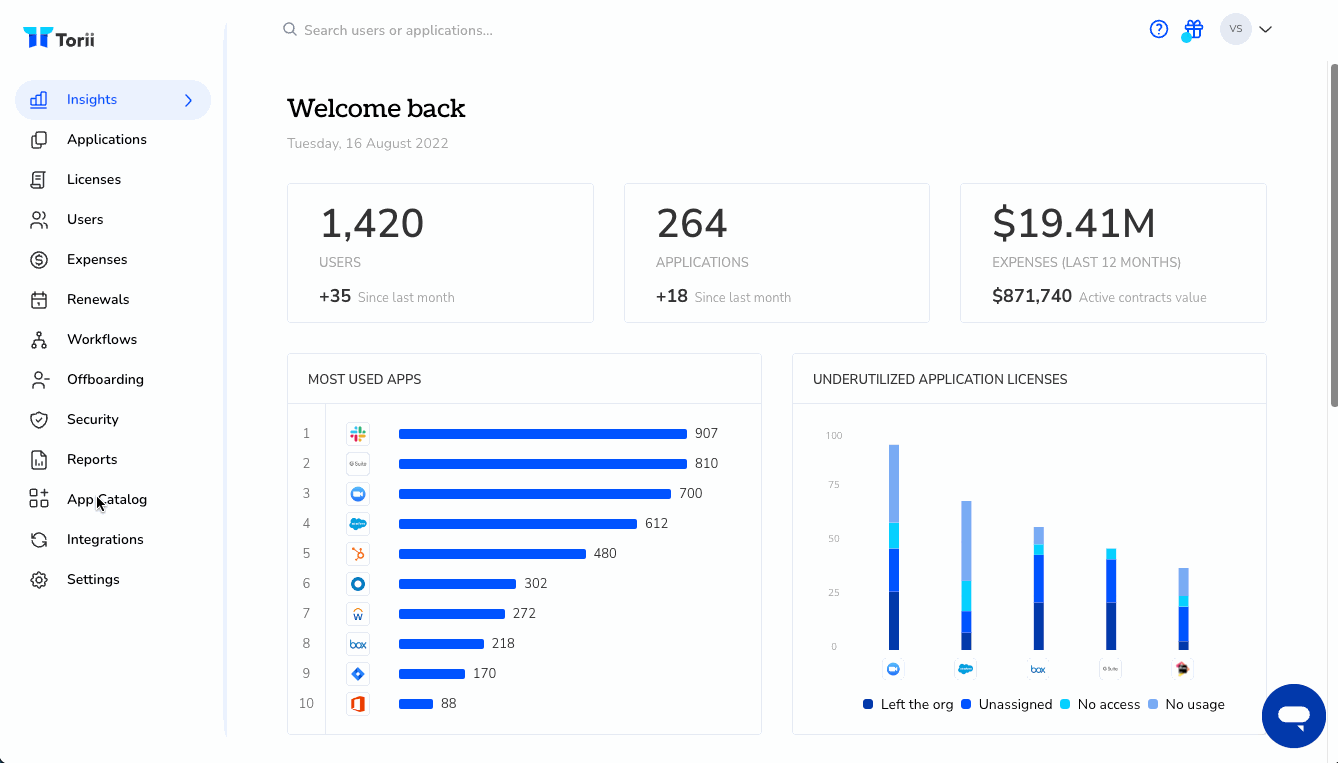
Task: Expand the user account dropdown chevron
Action: [1265, 30]
